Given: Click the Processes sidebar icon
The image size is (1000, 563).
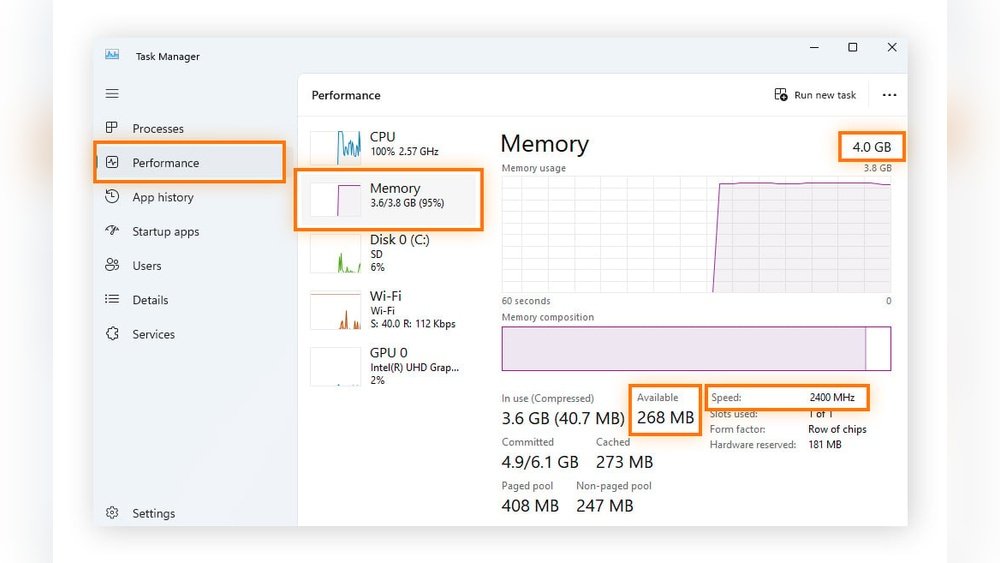Looking at the screenshot, I should click(112, 128).
